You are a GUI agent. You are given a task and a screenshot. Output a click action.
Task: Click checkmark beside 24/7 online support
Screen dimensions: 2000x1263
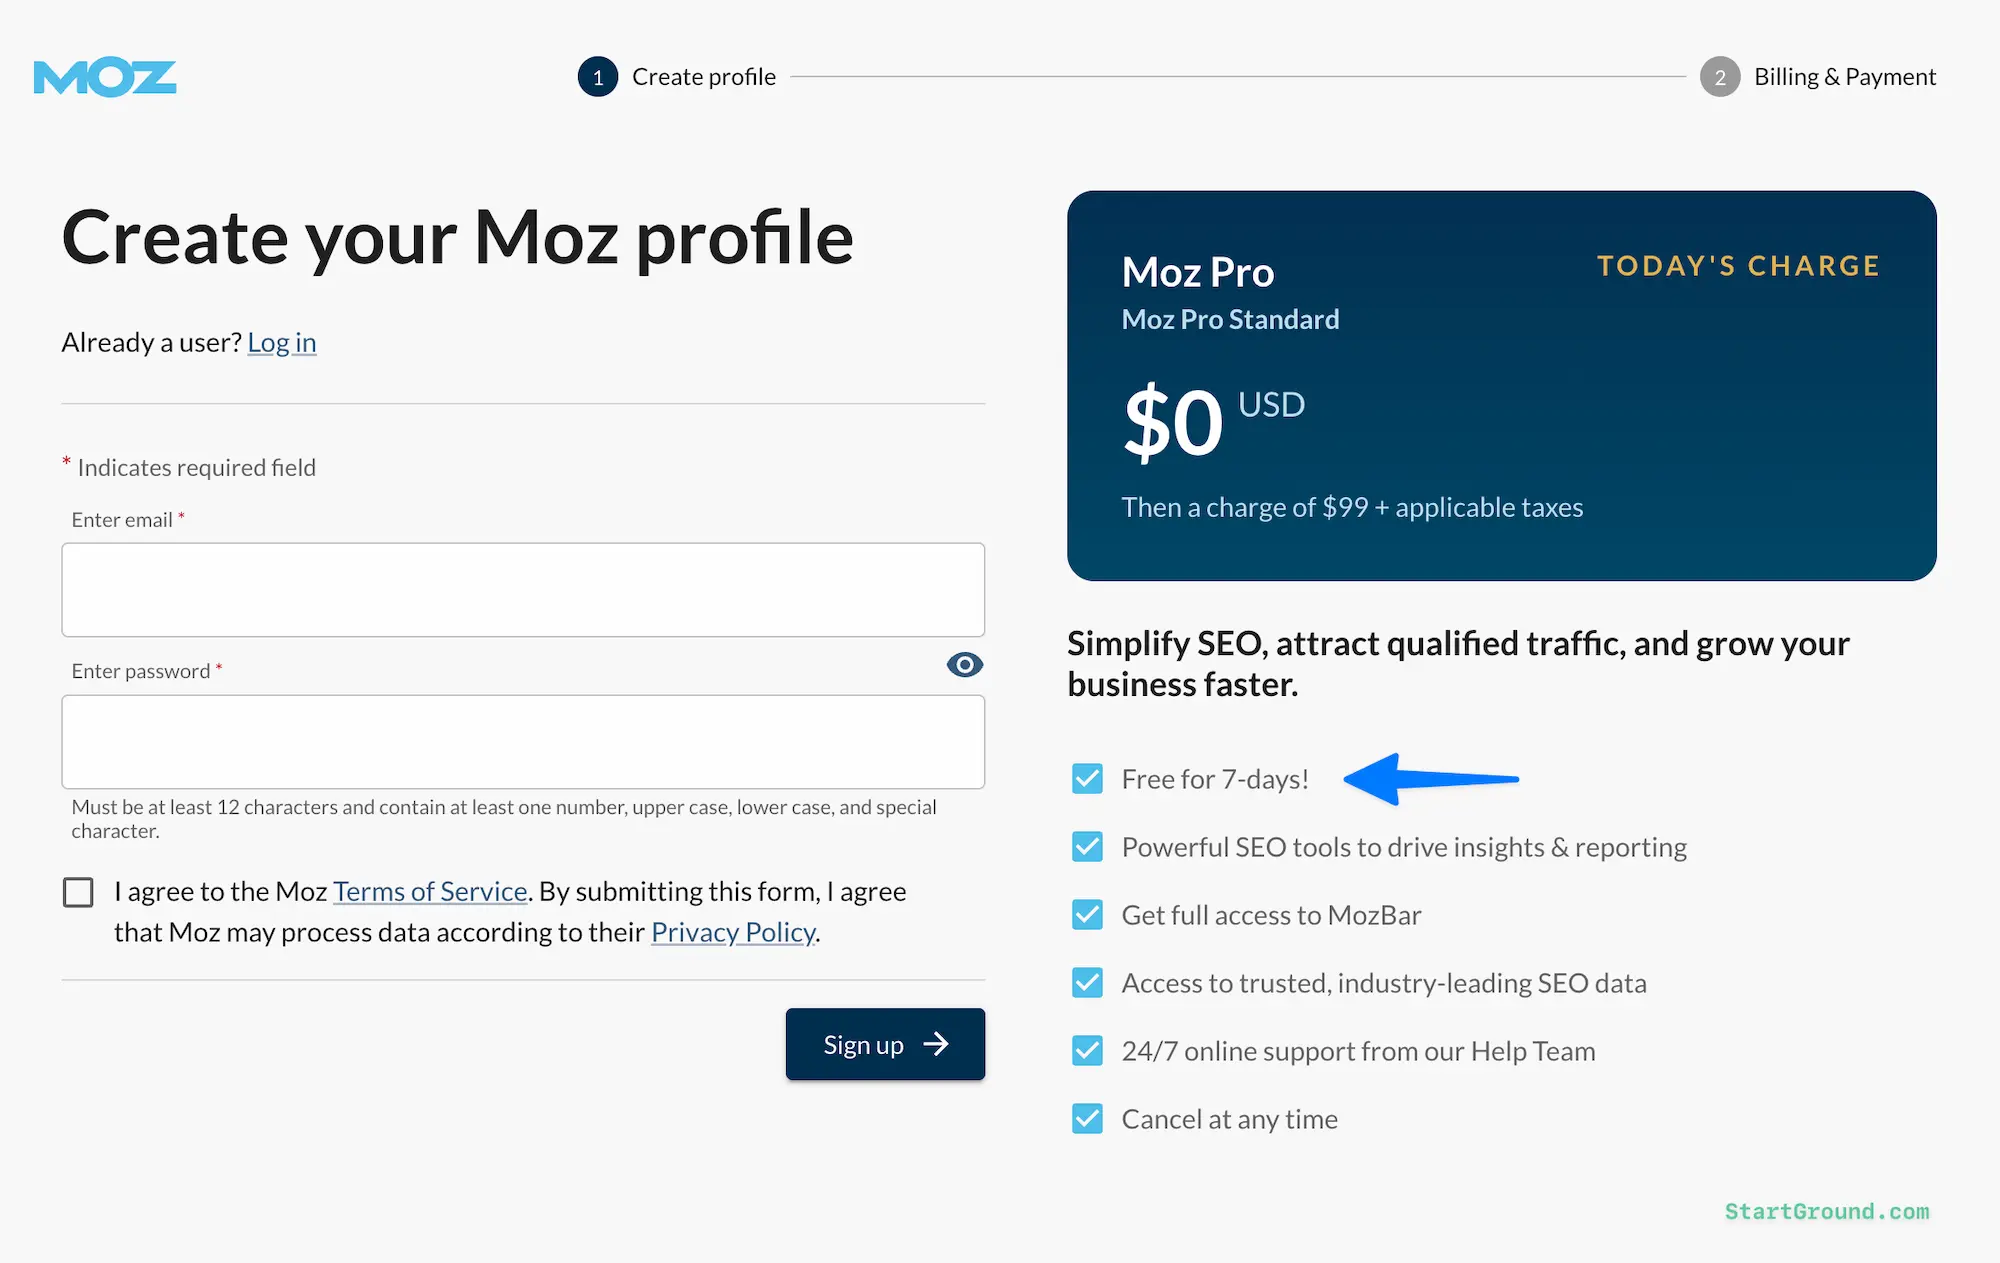pyautogui.click(x=1087, y=1051)
